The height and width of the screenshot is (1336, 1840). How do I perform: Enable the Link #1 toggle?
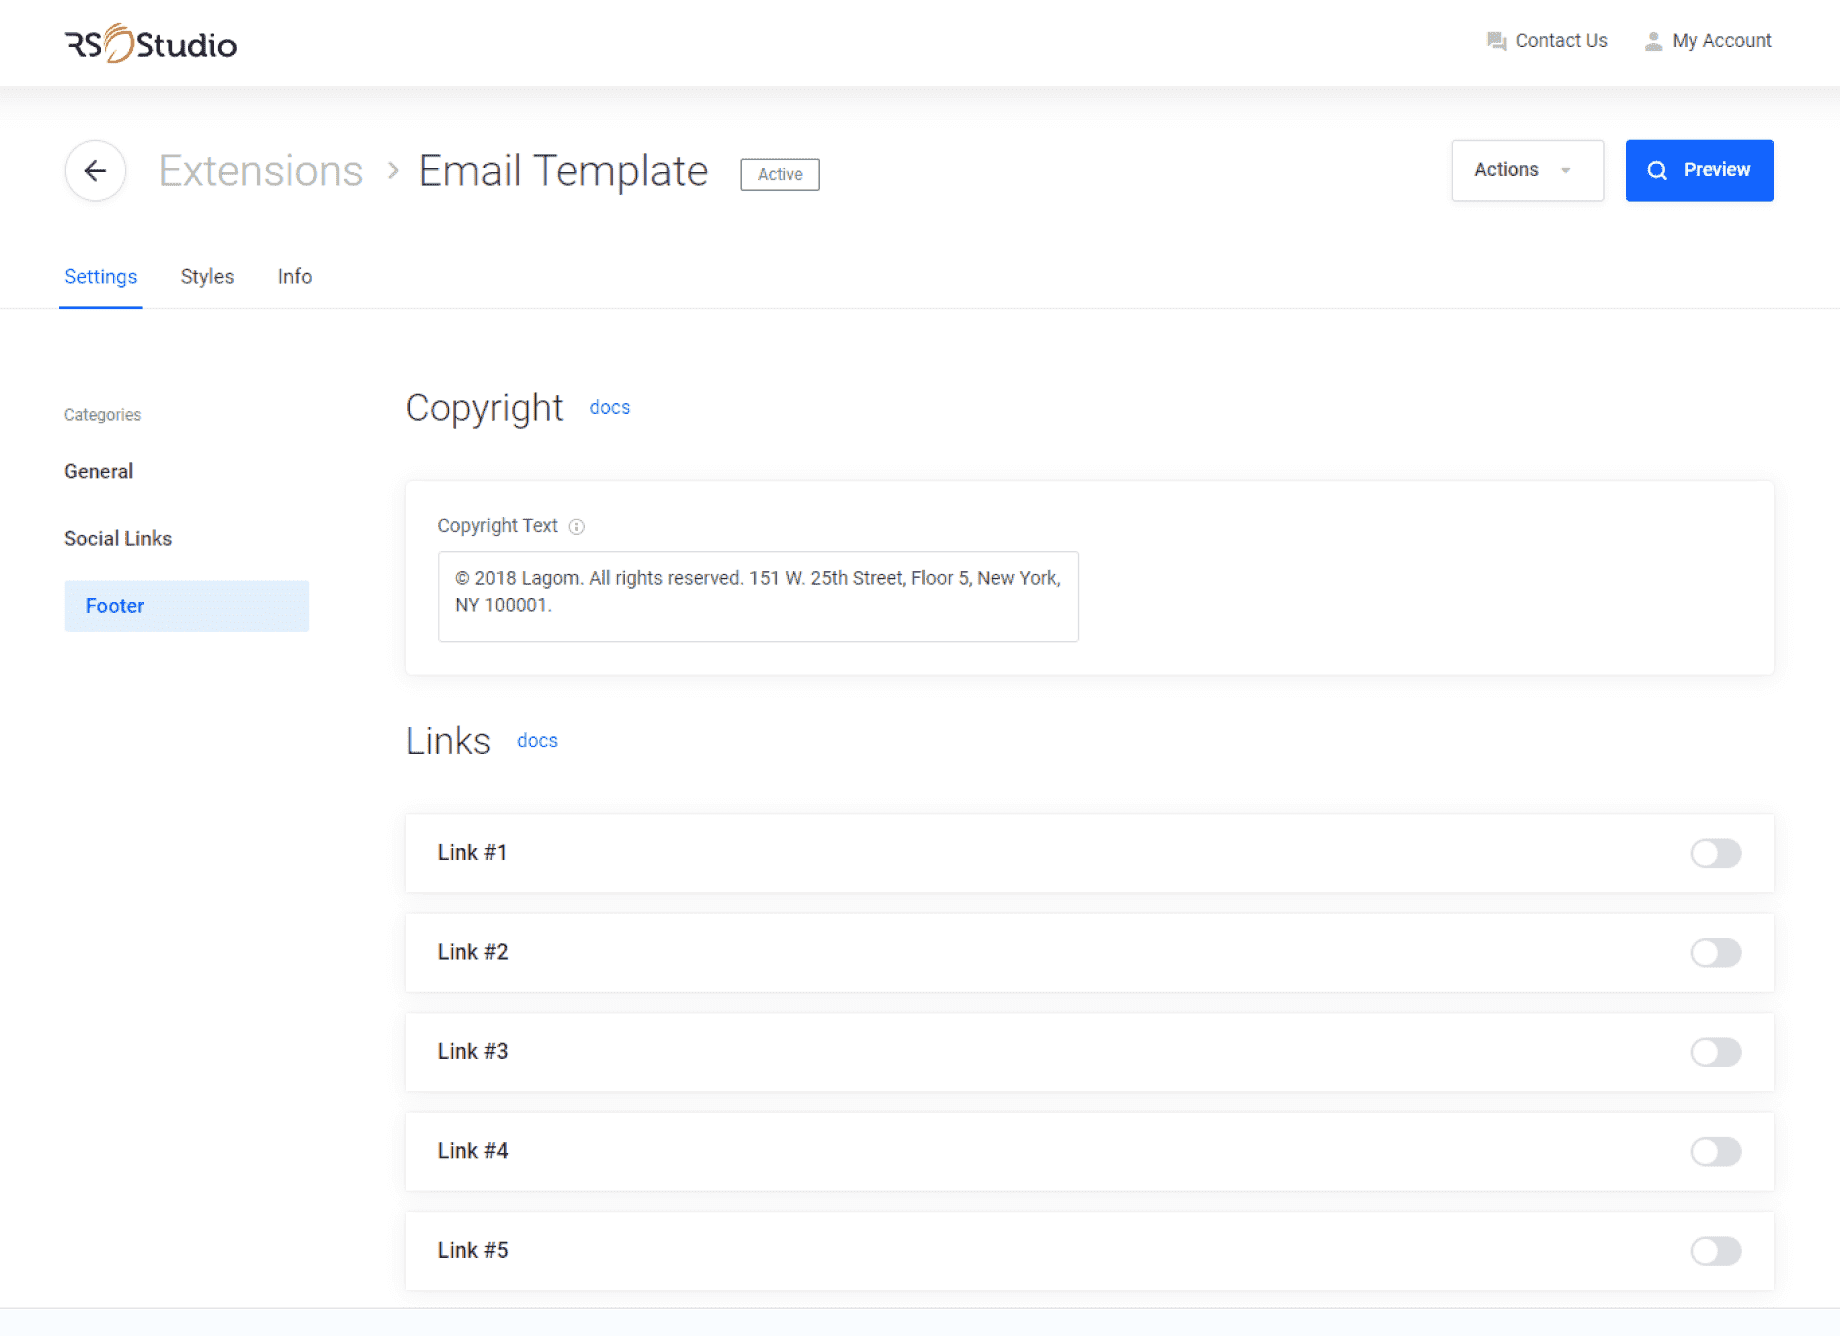pos(1715,853)
